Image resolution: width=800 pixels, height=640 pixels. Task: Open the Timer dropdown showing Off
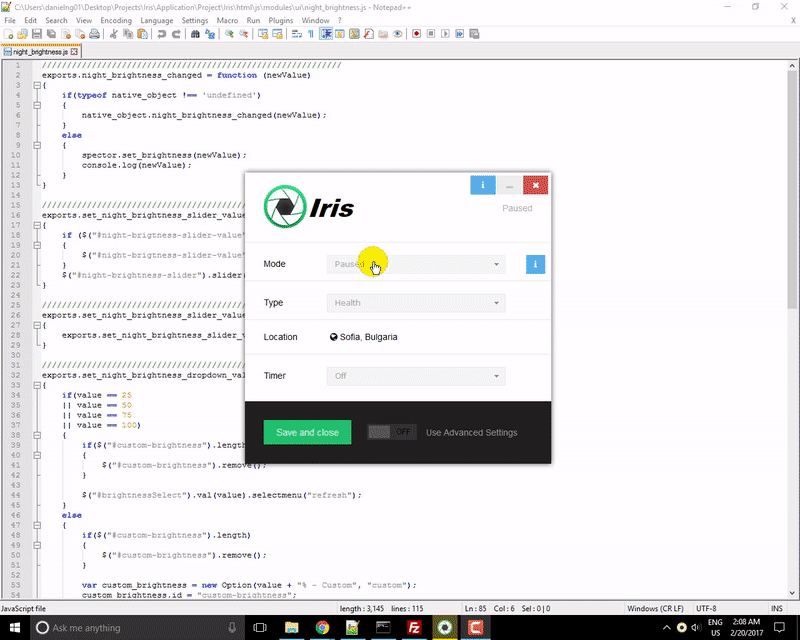pyautogui.click(x=416, y=376)
